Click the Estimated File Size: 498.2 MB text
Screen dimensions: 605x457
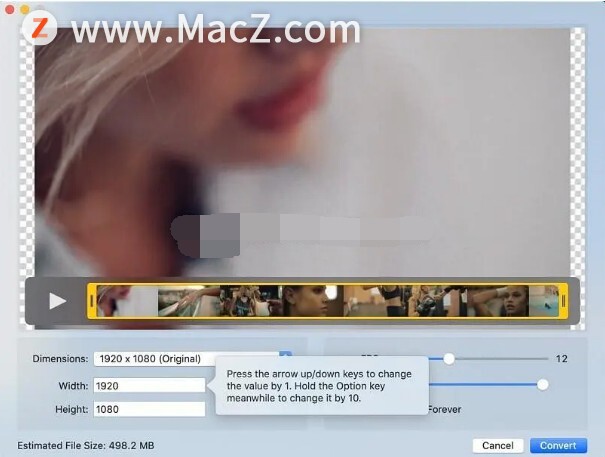(86, 445)
